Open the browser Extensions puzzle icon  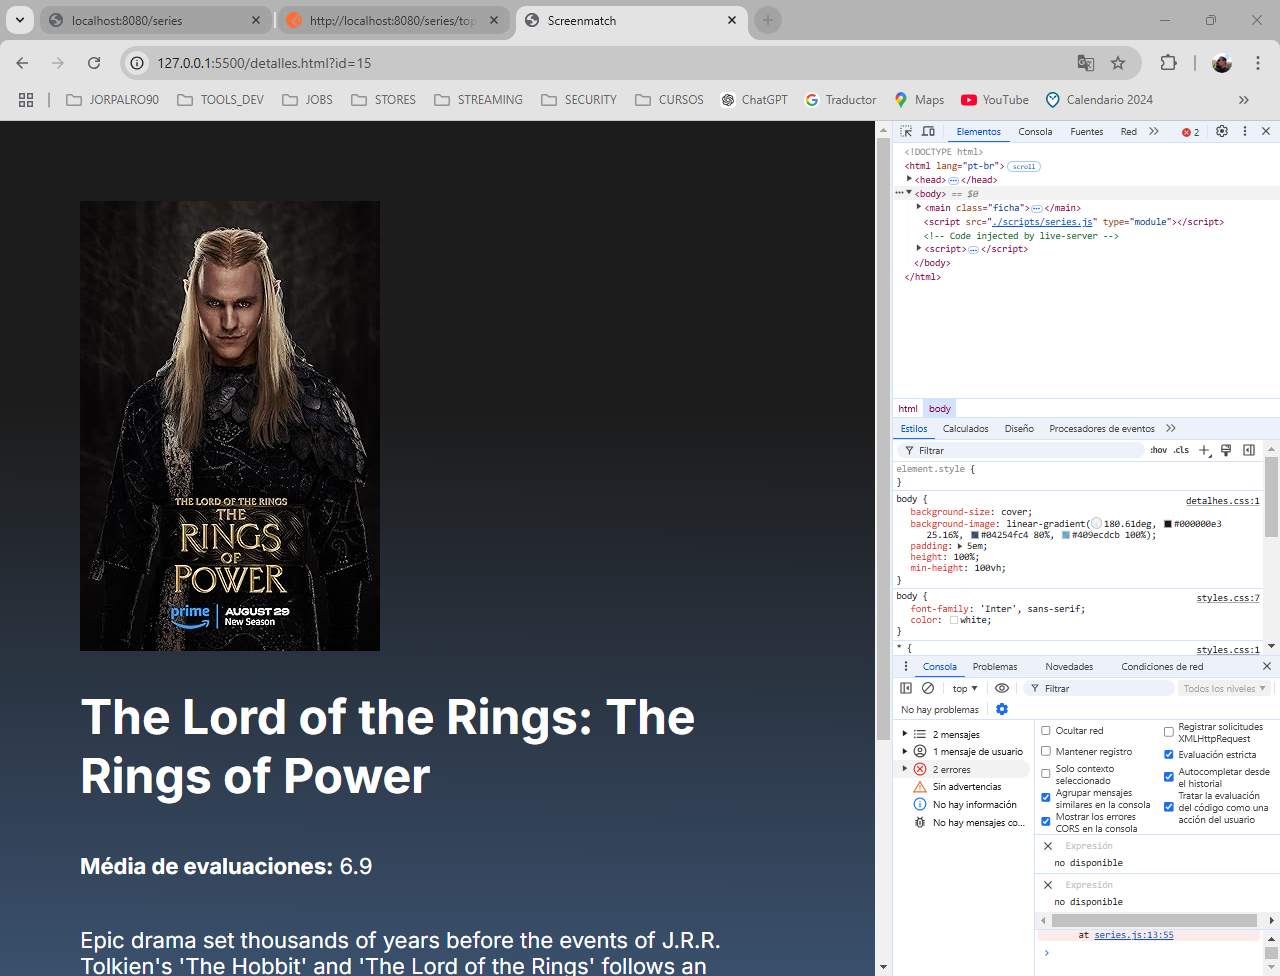[1168, 63]
